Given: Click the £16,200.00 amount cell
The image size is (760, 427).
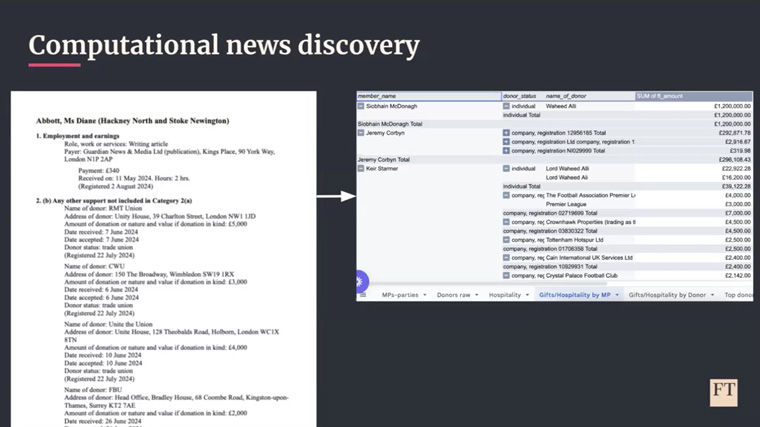Looking at the screenshot, I should (x=736, y=177).
